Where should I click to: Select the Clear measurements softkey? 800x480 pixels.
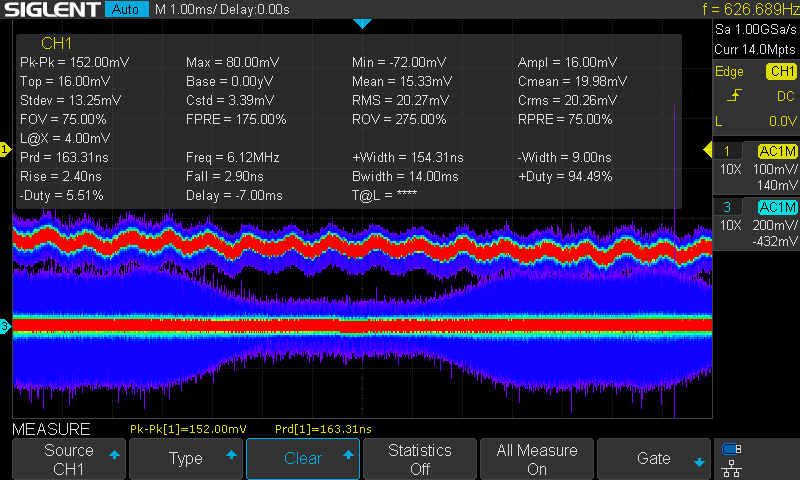[x=303, y=459]
